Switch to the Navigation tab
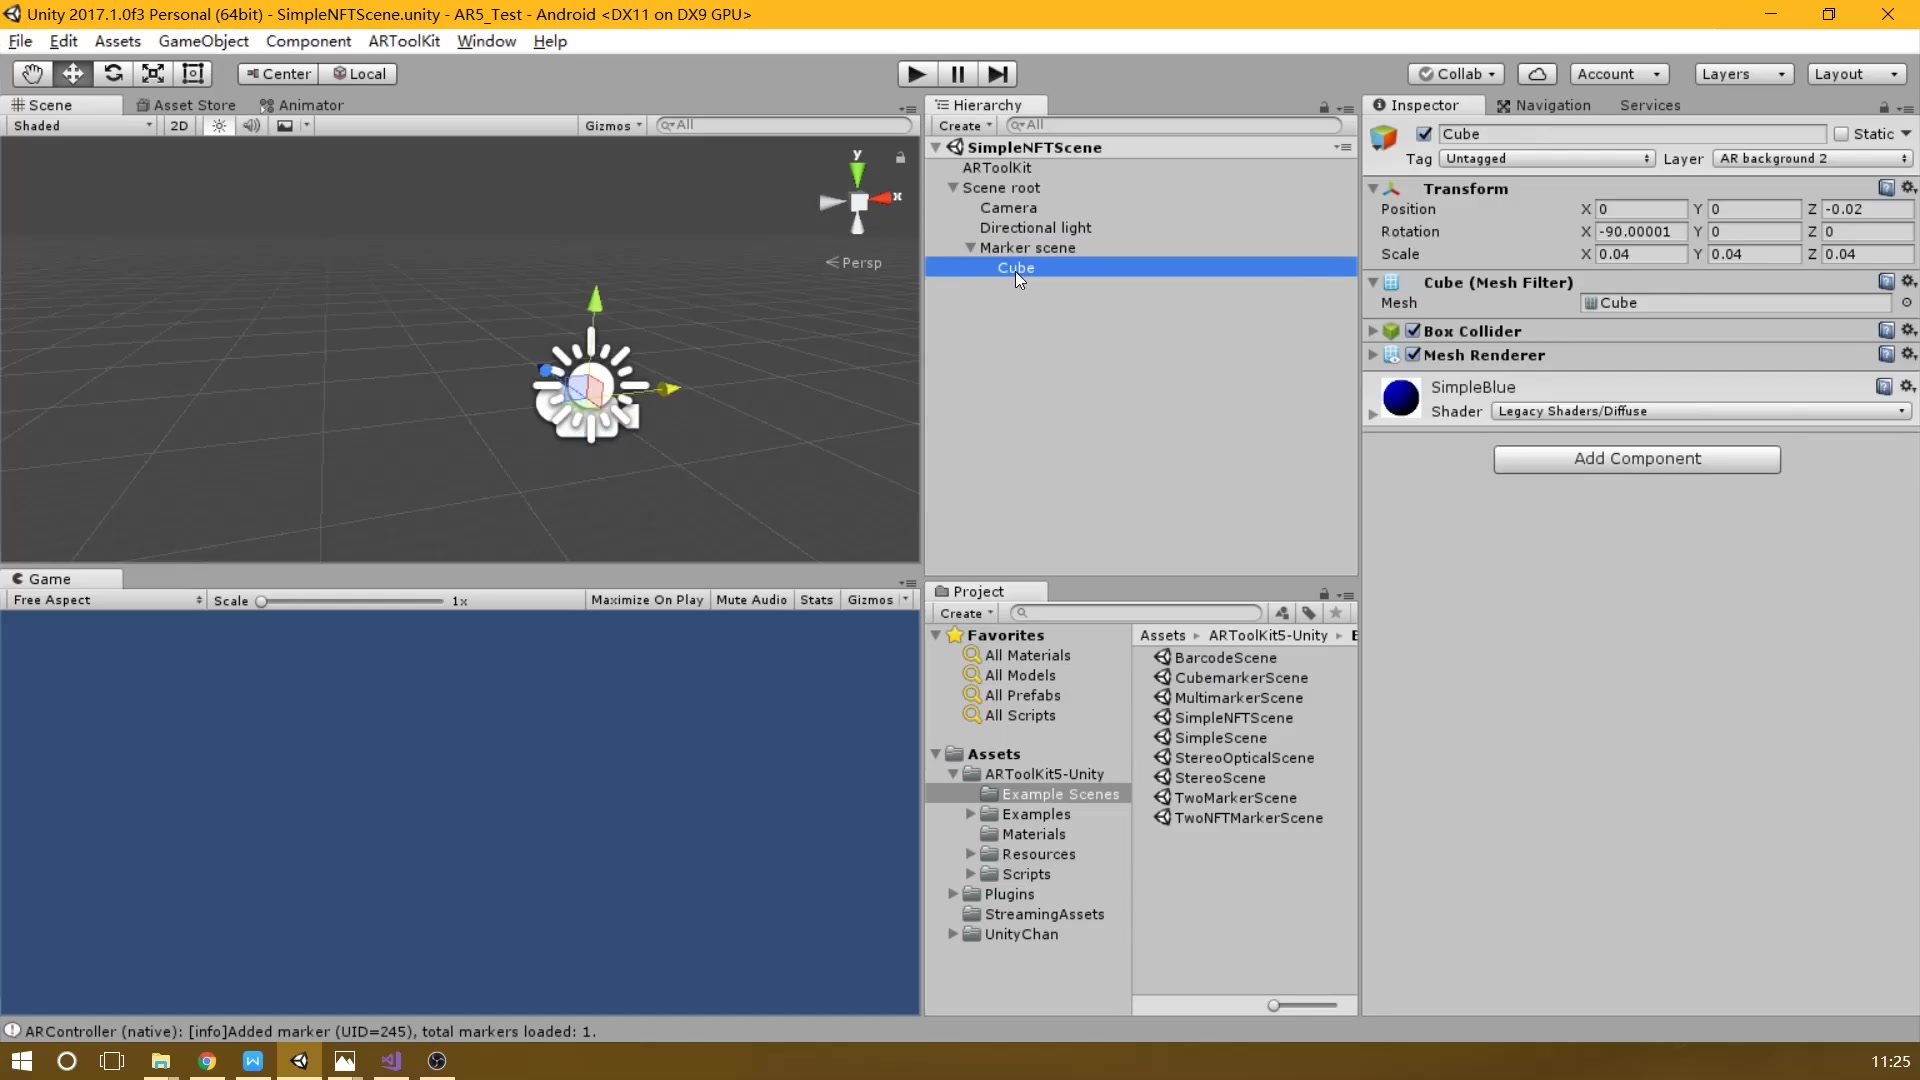Screen dimensions: 1920x1080 coord(1543,105)
